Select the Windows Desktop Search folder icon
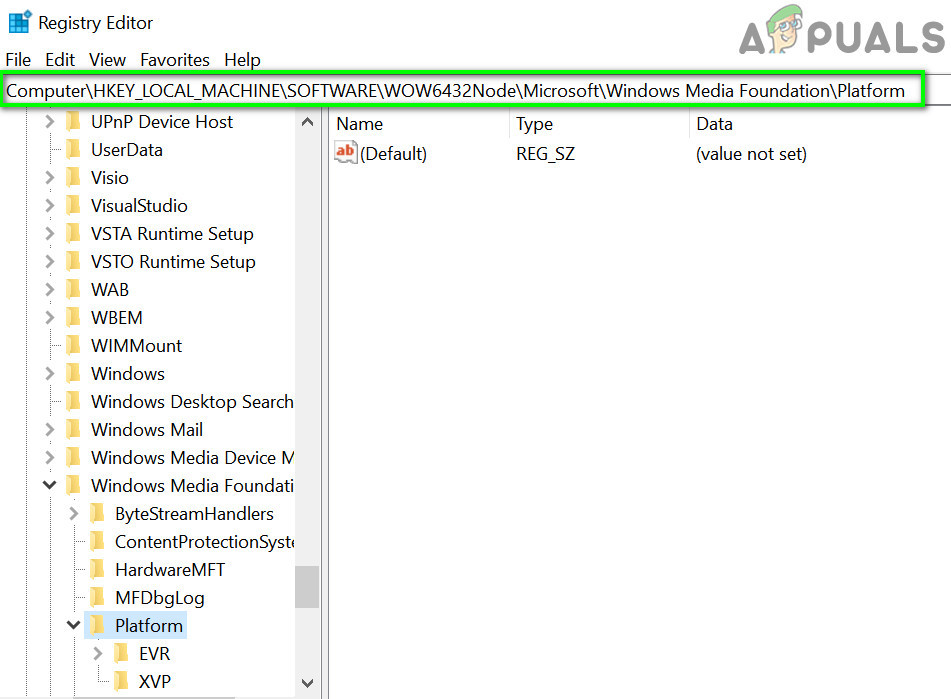This screenshot has width=951, height=699. click(73, 401)
